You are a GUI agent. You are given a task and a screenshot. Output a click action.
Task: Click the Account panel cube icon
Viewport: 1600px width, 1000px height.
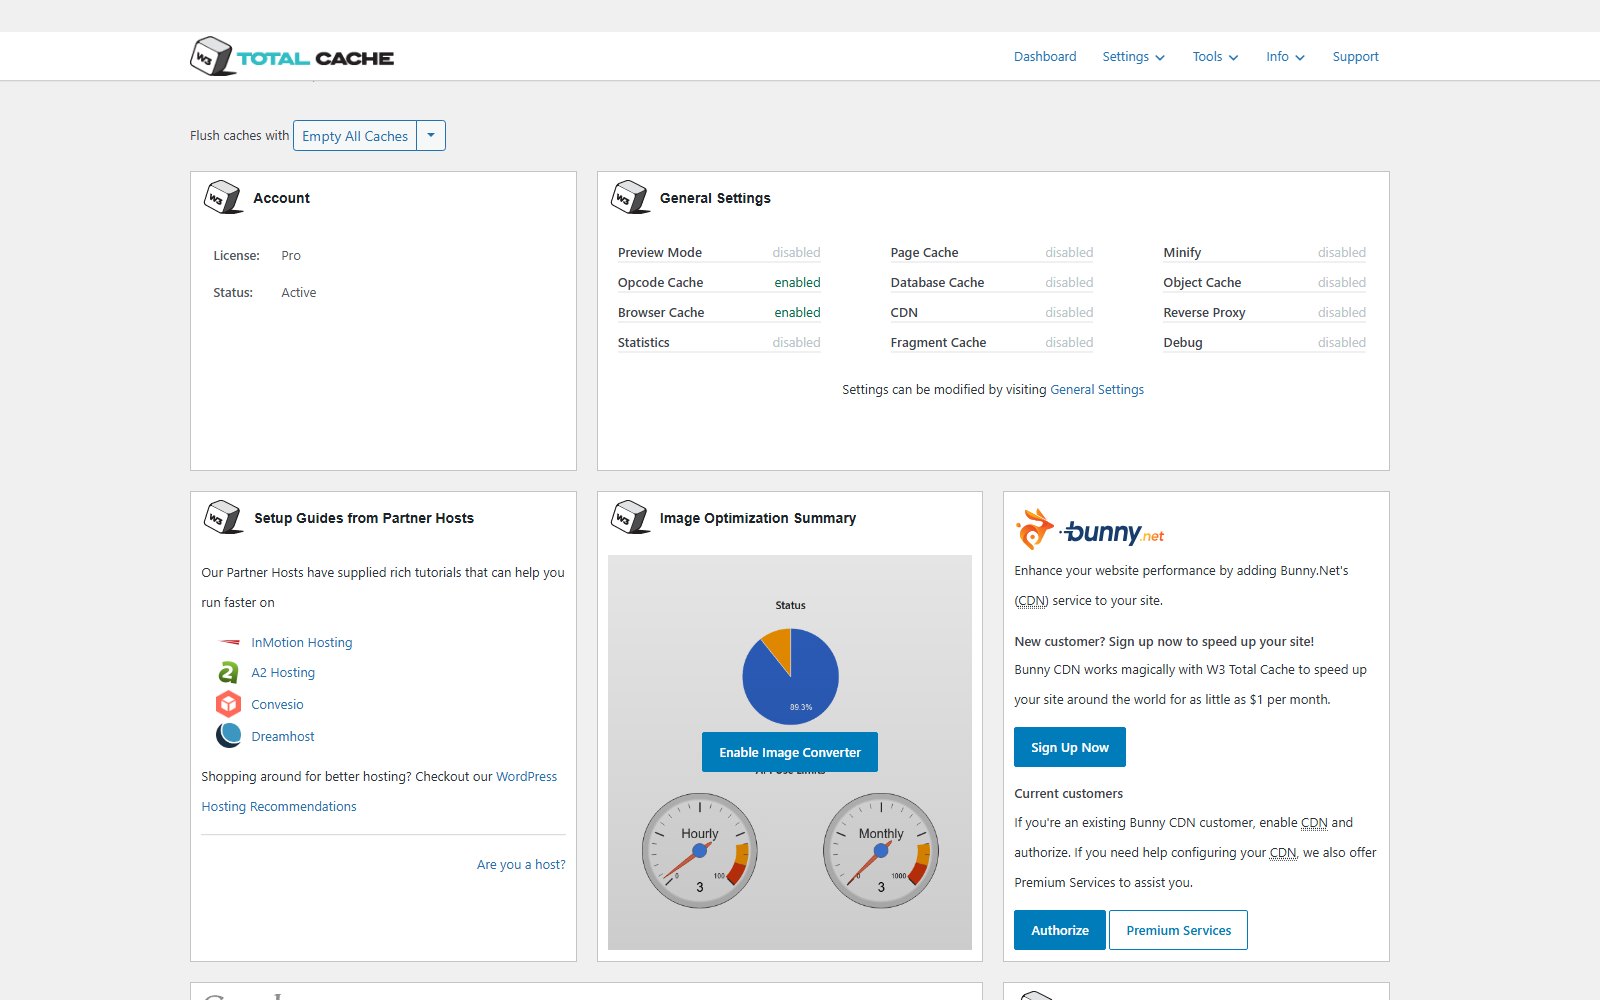coord(223,197)
